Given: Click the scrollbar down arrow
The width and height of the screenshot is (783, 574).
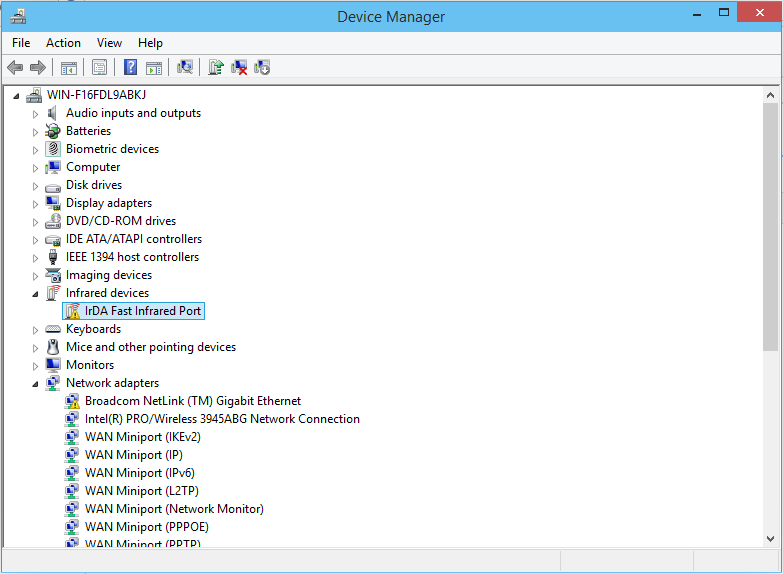Looking at the screenshot, I should point(771,539).
